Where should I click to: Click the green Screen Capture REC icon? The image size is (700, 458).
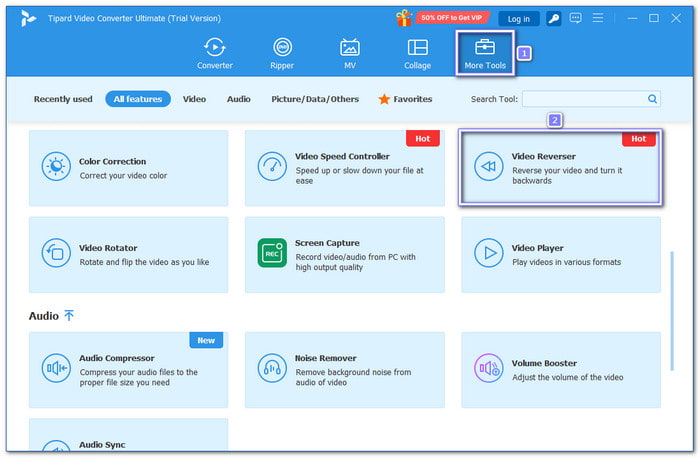pyautogui.click(x=272, y=253)
